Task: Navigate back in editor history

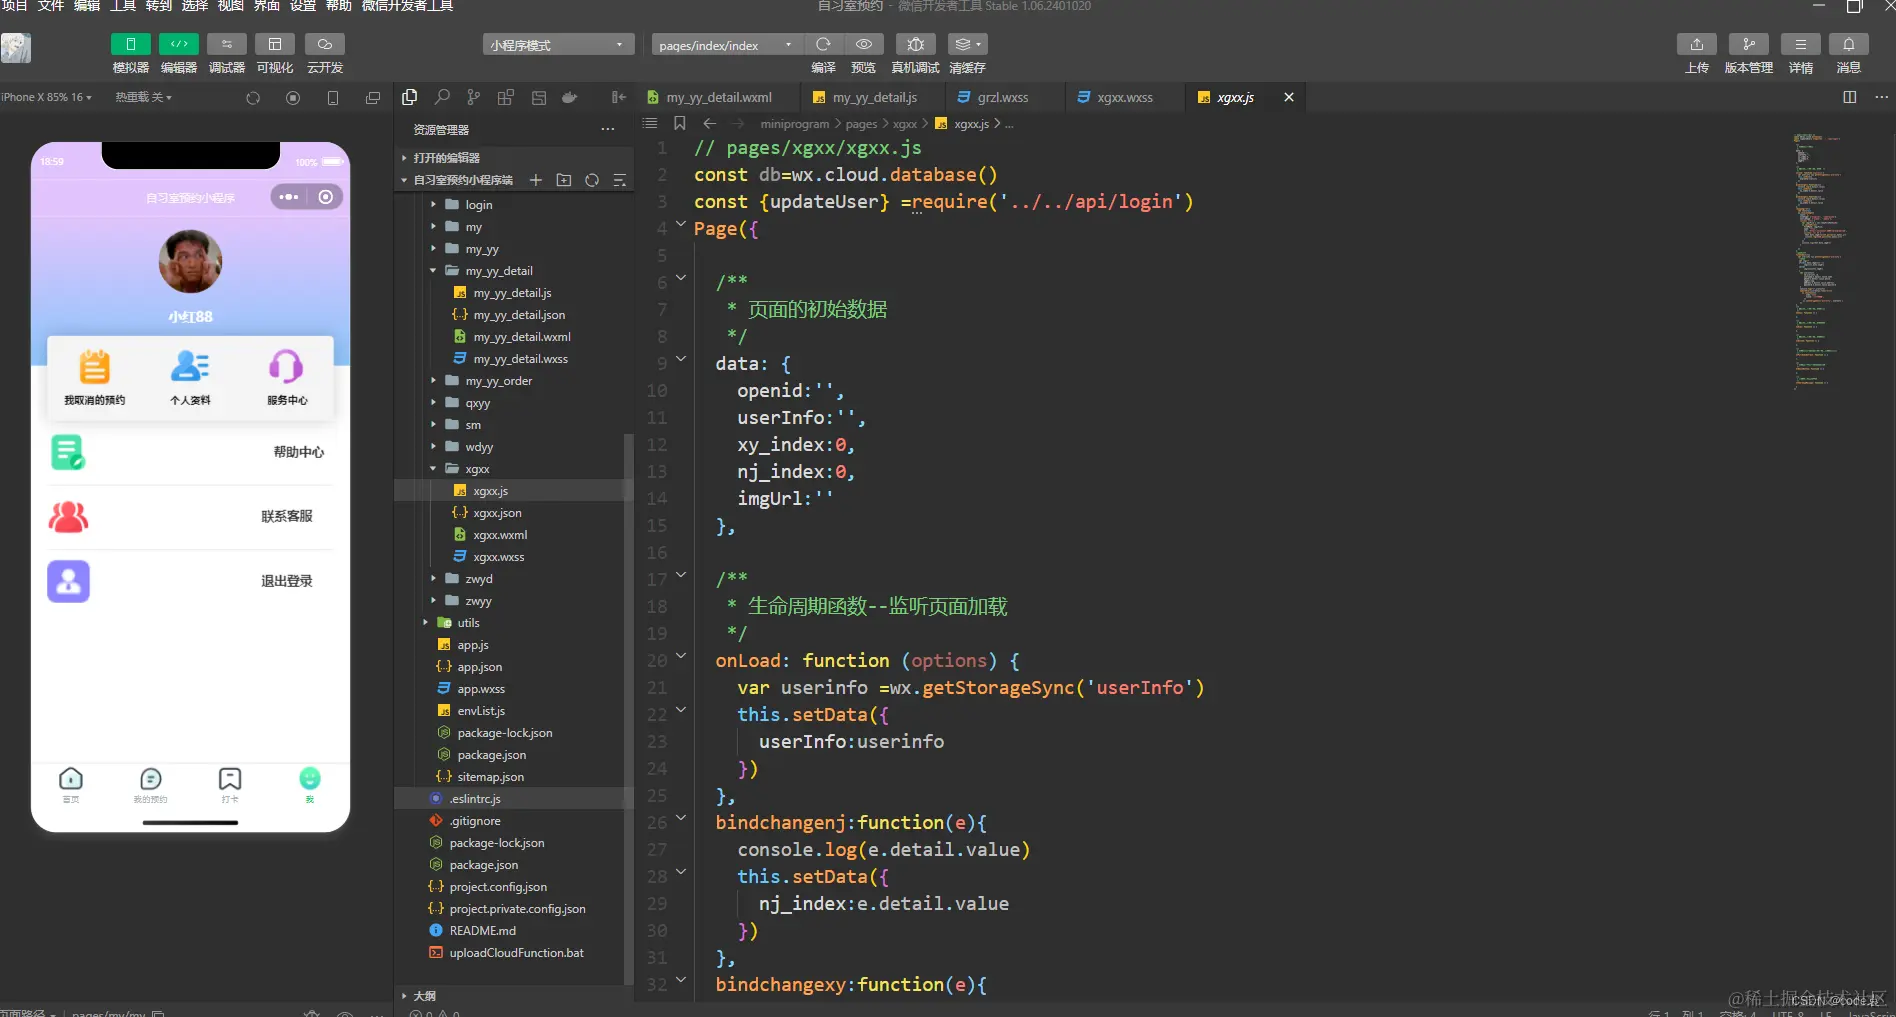Action: pos(710,123)
